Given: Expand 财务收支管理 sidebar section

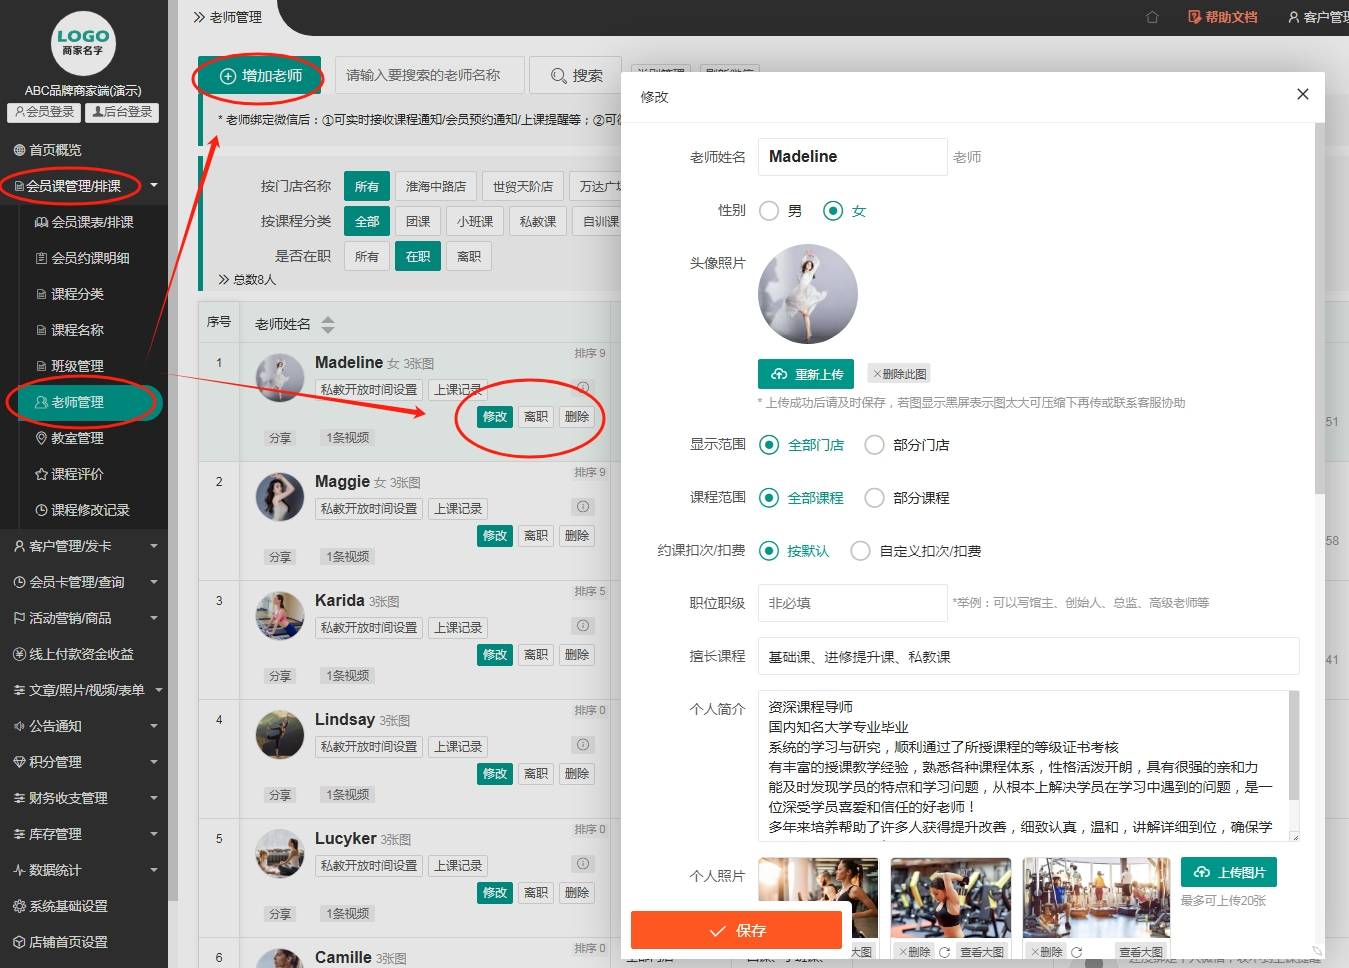Looking at the screenshot, I should pyautogui.click(x=84, y=798).
